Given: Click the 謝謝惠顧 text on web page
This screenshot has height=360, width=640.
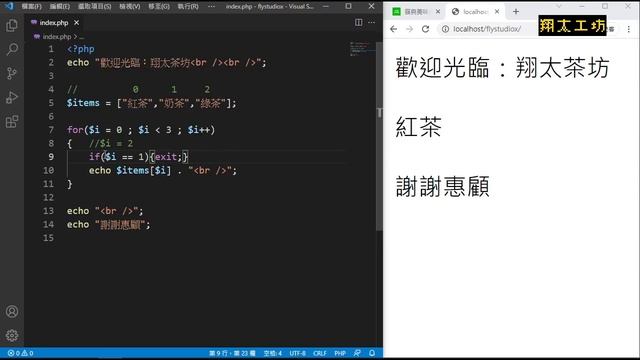Looking at the screenshot, I should [x=442, y=187].
